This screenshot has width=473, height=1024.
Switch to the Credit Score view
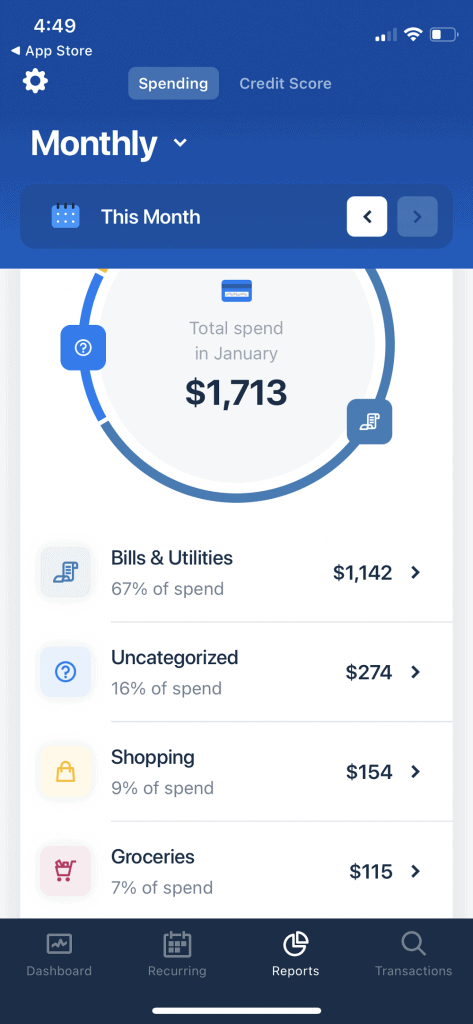click(285, 84)
